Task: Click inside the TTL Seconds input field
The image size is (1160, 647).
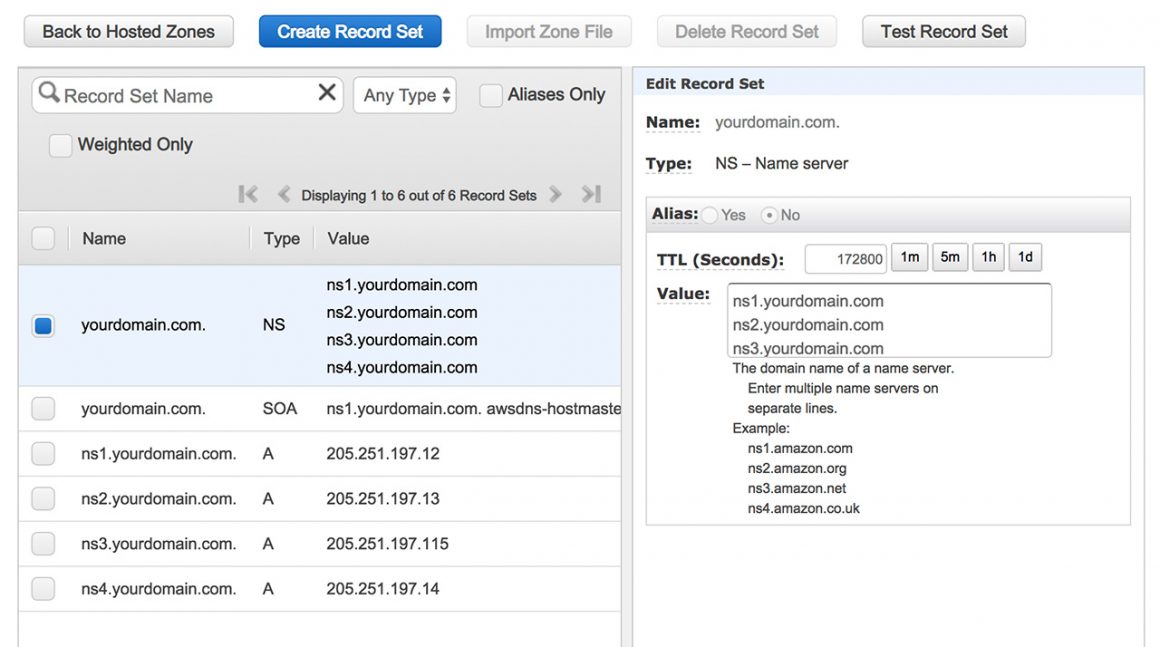Action: [x=845, y=258]
